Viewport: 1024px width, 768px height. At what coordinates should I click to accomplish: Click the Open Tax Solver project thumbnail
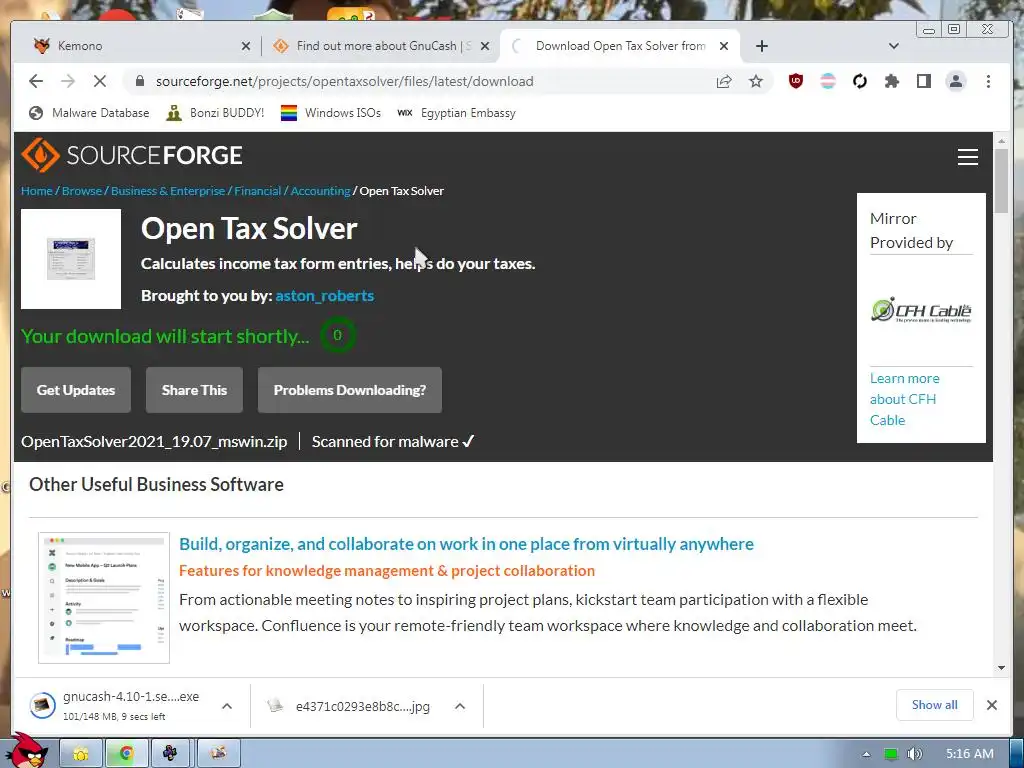(71, 259)
